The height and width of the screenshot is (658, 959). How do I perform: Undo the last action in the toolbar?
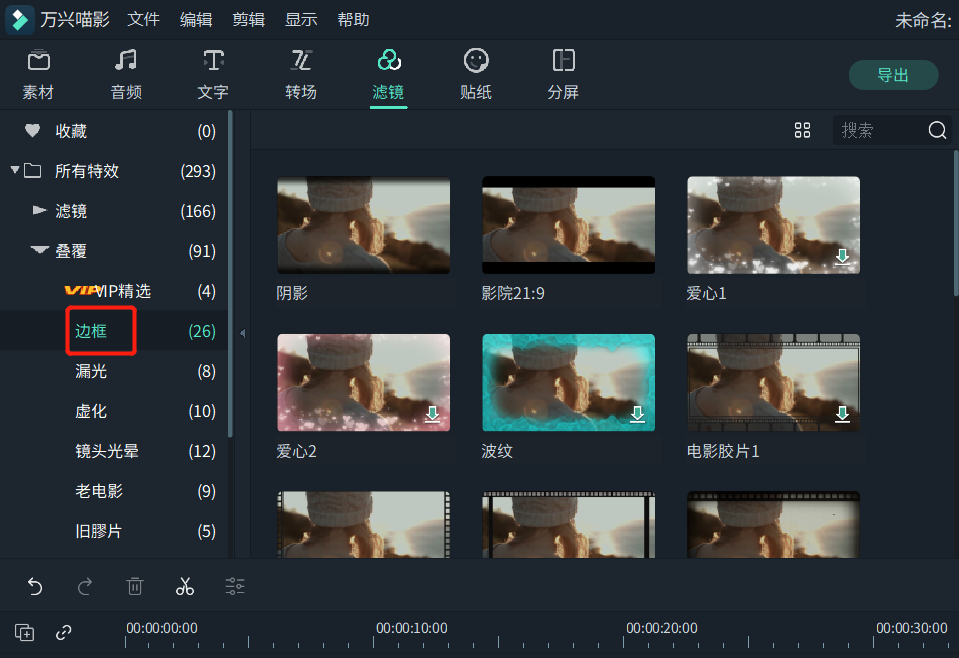coord(35,587)
